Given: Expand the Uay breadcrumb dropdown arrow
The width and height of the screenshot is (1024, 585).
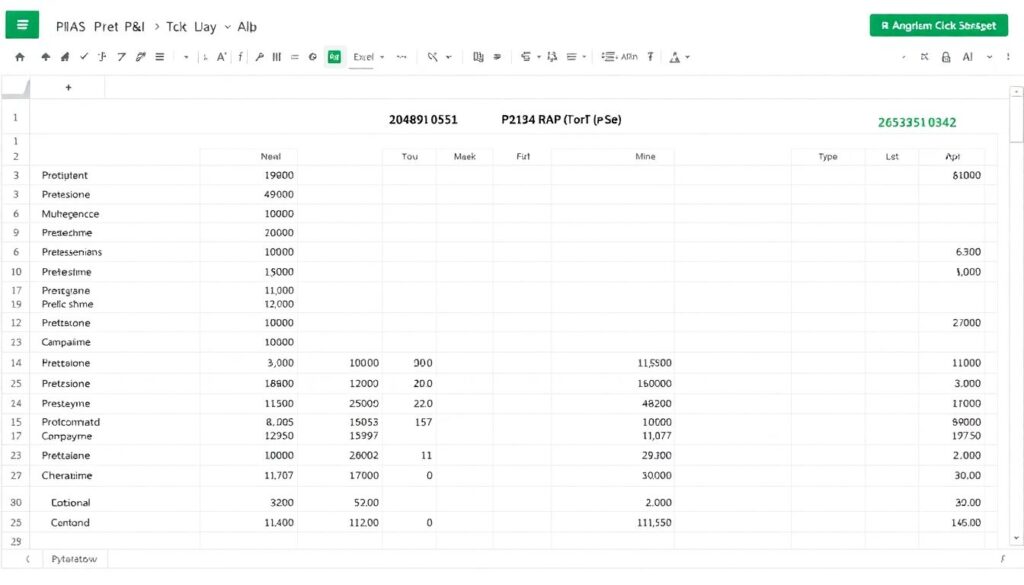Looking at the screenshot, I should click(227, 27).
